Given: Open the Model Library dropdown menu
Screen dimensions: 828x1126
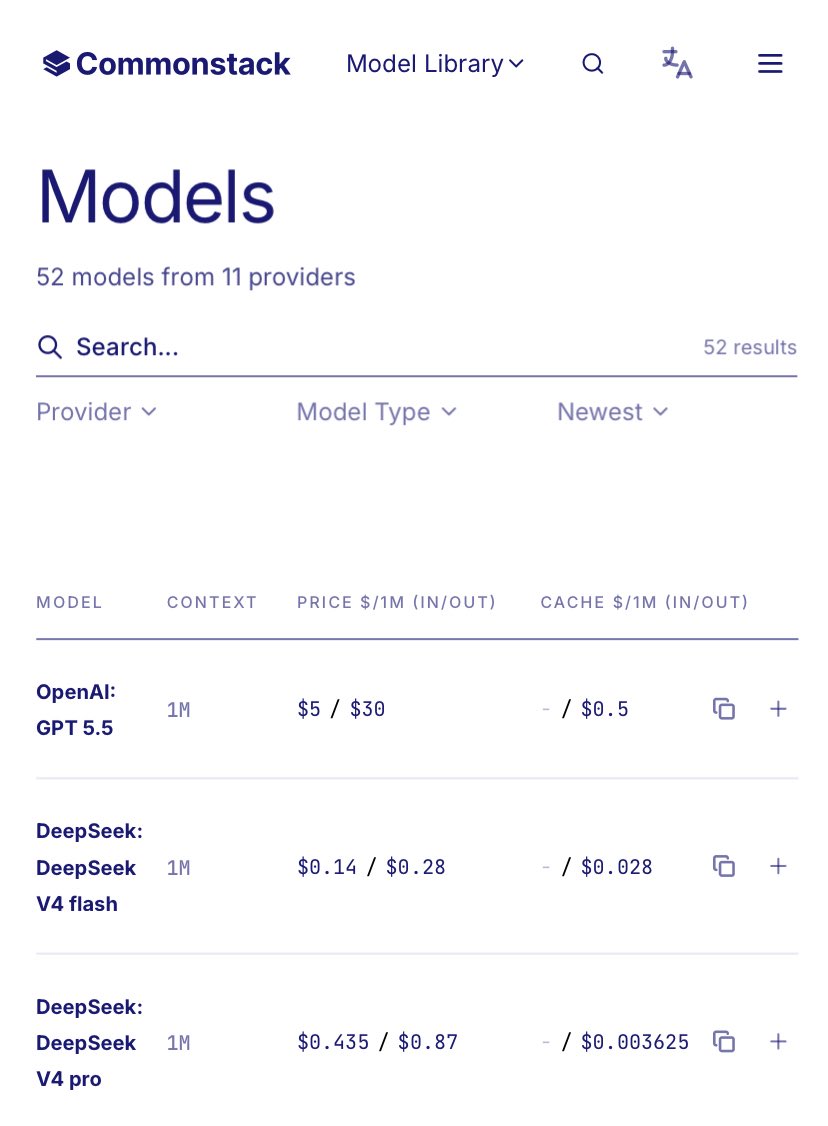Looking at the screenshot, I should coord(435,64).
